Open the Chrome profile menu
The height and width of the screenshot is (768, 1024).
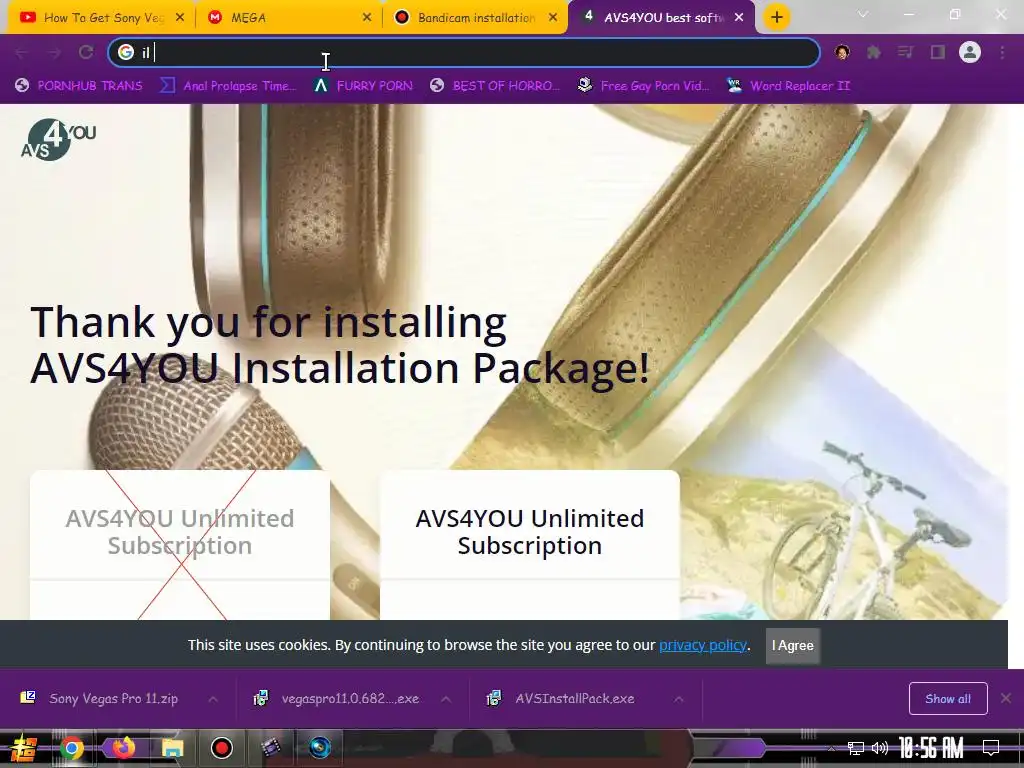(970, 52)
